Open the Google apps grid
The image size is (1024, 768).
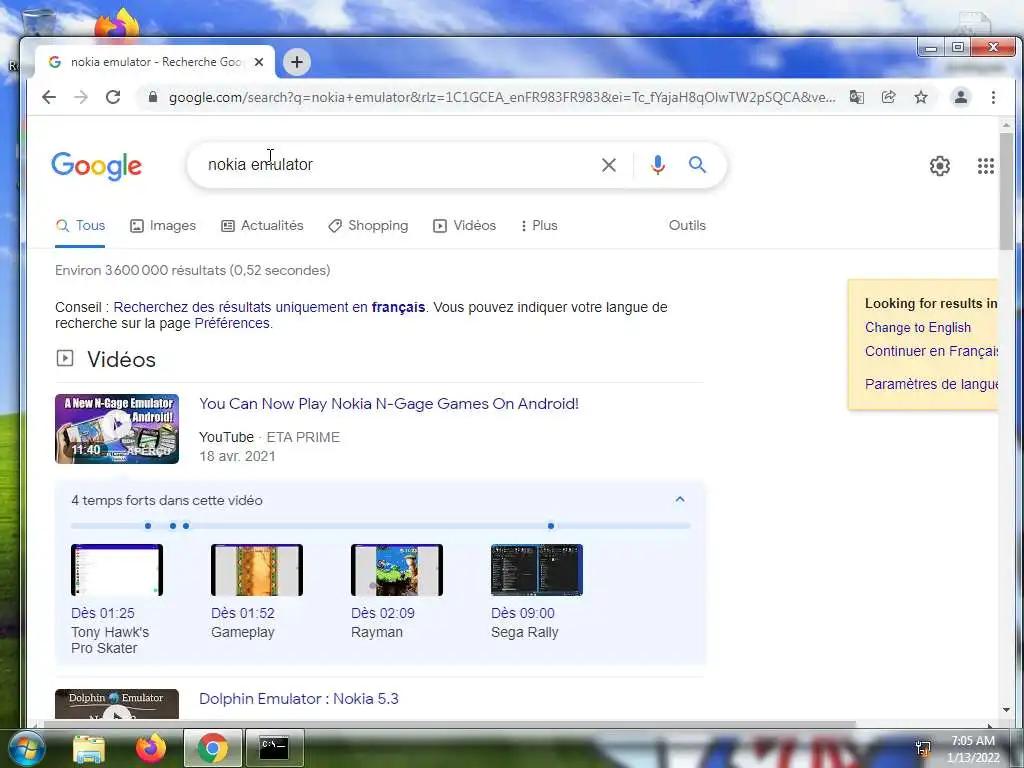(985, 166)
